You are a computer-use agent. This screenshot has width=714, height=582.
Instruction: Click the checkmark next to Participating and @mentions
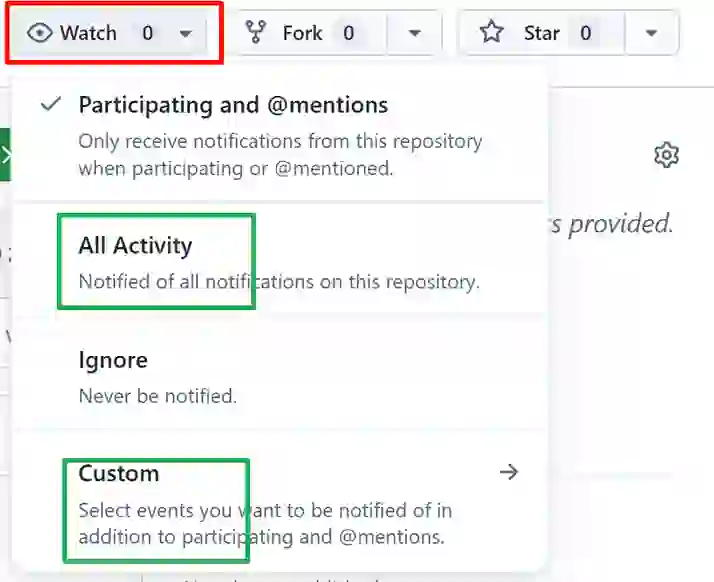point(51,104)
